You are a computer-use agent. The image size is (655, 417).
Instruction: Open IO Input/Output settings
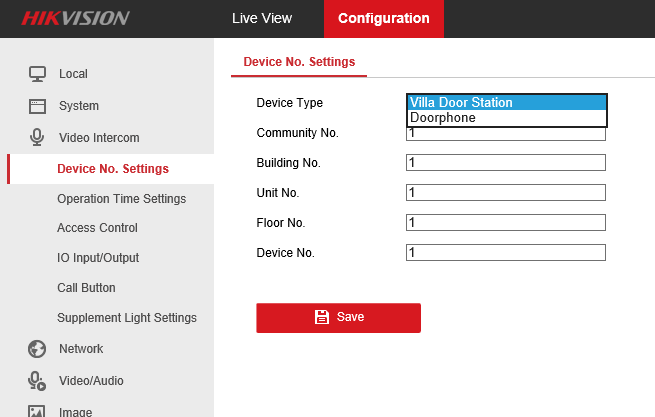click(98, 258)
